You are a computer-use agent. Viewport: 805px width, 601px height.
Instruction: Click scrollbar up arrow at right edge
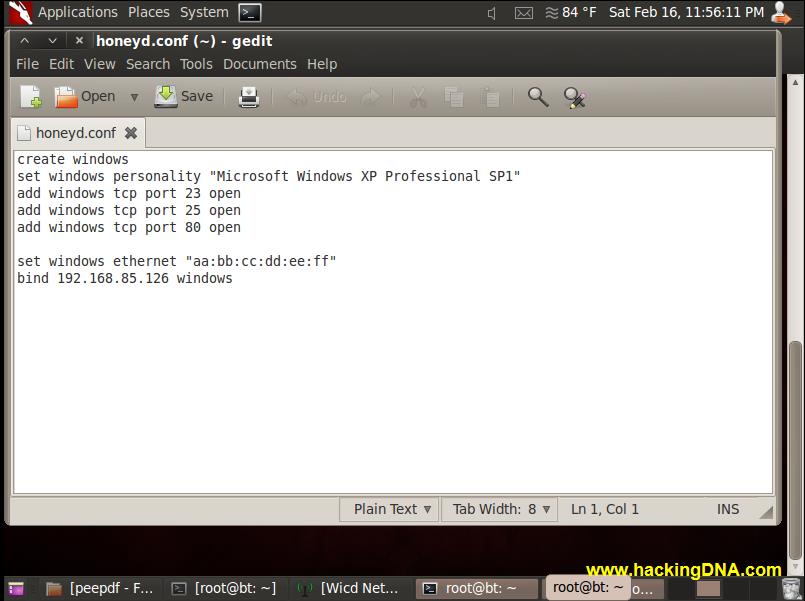(x=795, y=82)
